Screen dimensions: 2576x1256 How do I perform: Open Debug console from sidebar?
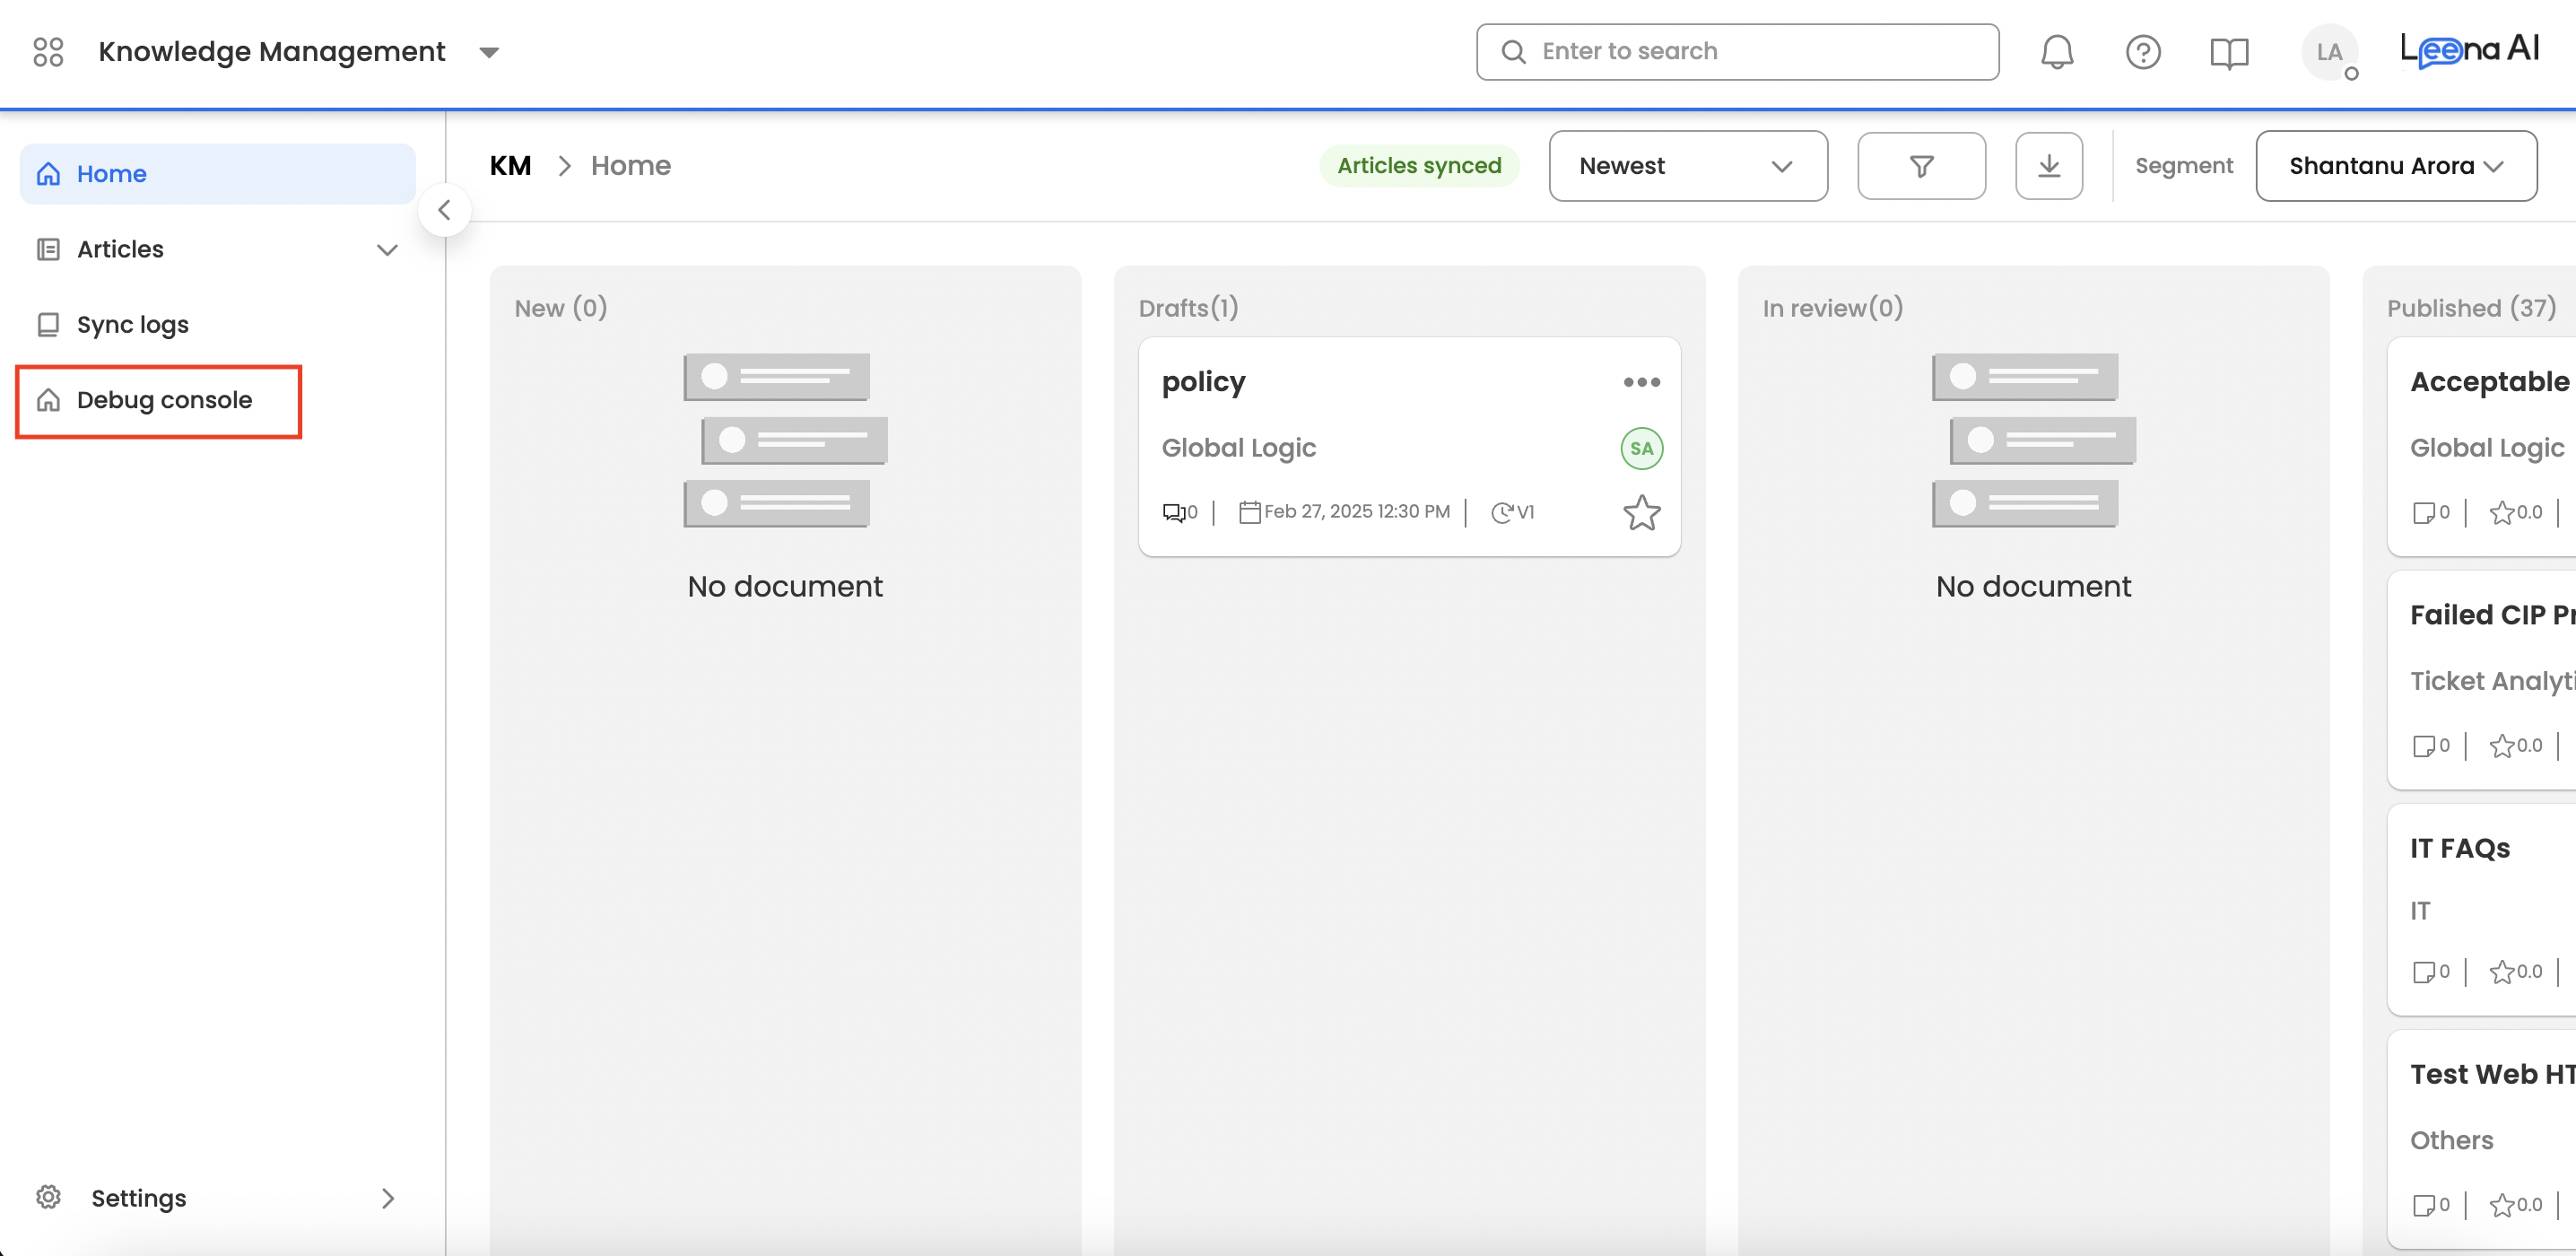(163, 400)
